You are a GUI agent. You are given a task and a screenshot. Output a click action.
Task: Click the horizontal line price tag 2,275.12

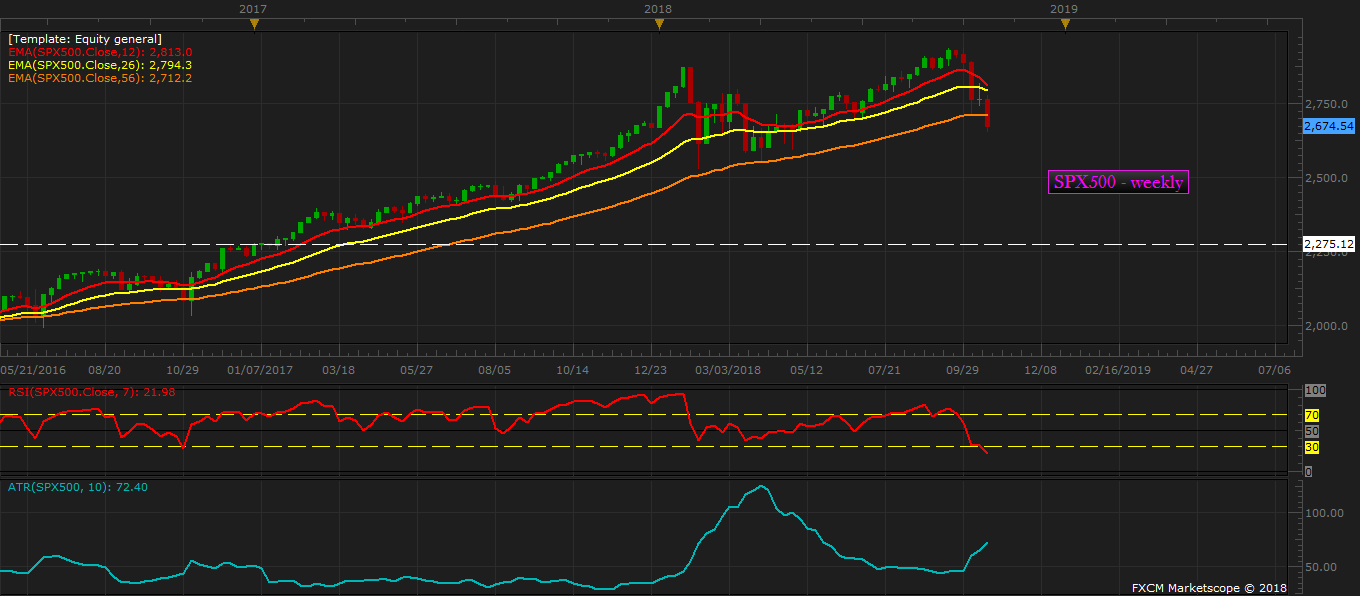pos(1329,244)
